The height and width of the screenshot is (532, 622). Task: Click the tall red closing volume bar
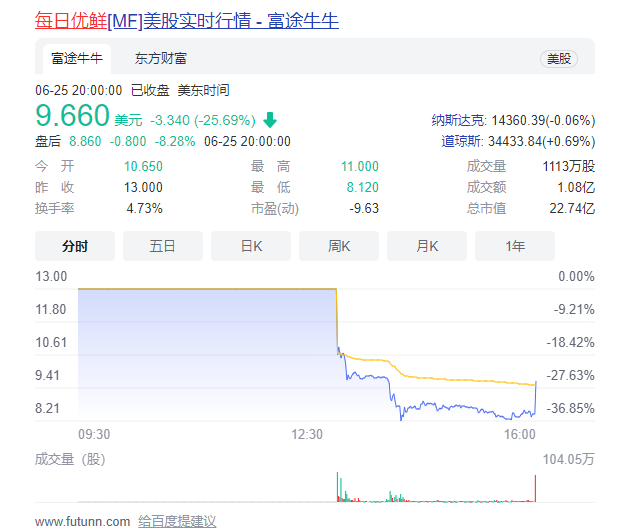click(535, 488)
